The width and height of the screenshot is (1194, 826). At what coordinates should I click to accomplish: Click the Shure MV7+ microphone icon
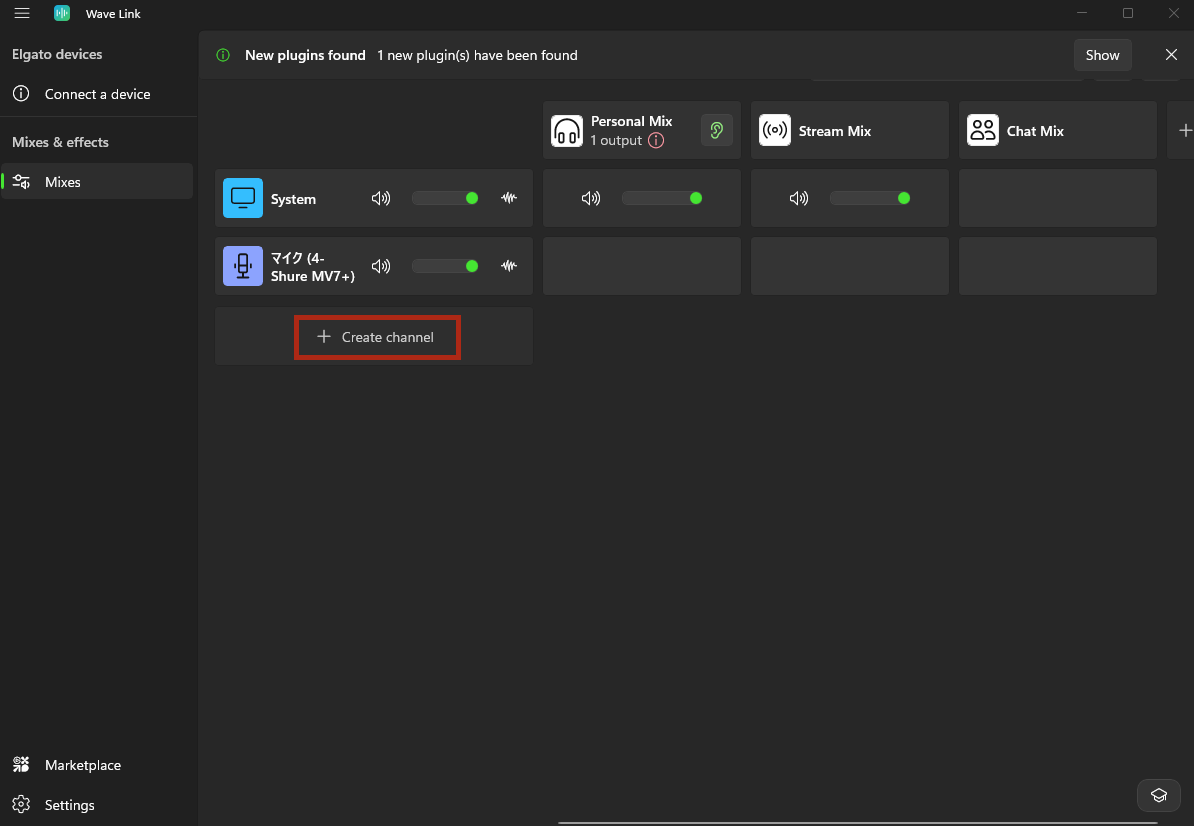pos(243,266)
